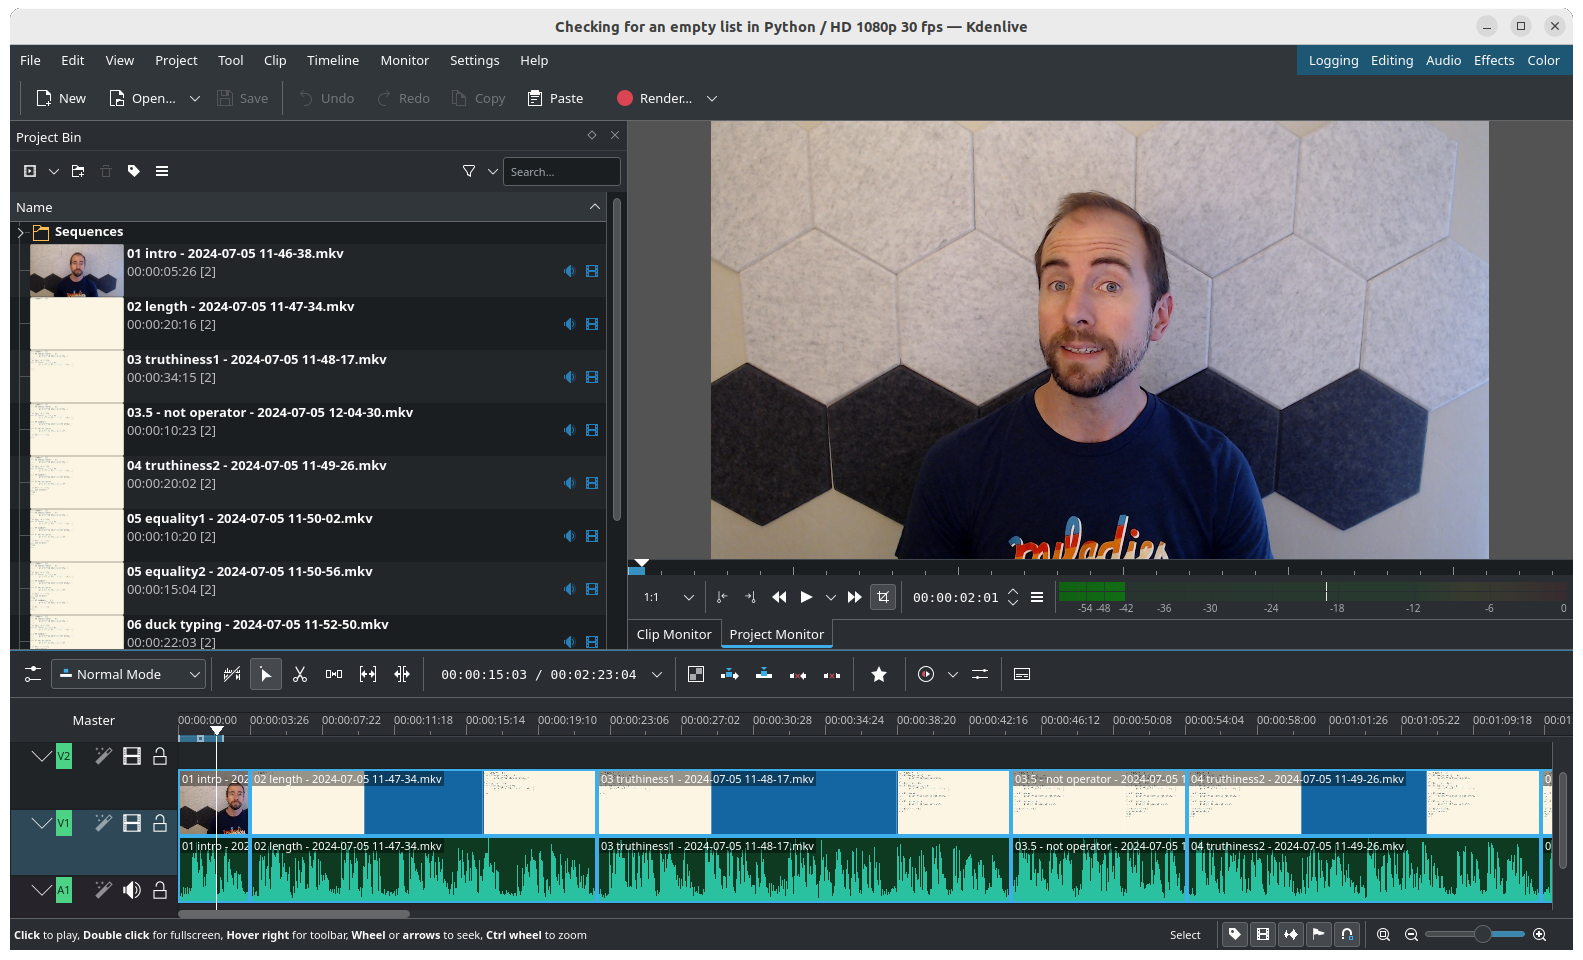Toggle snap magnet in status bar
The height and width of the screenshot is (960, 1583).
[1347, 934]
